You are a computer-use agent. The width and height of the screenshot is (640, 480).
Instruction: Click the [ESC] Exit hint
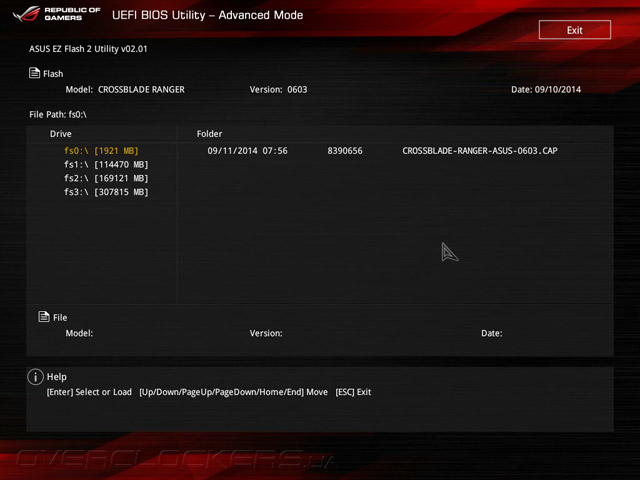pyautogui.click(x=353, y=392)
